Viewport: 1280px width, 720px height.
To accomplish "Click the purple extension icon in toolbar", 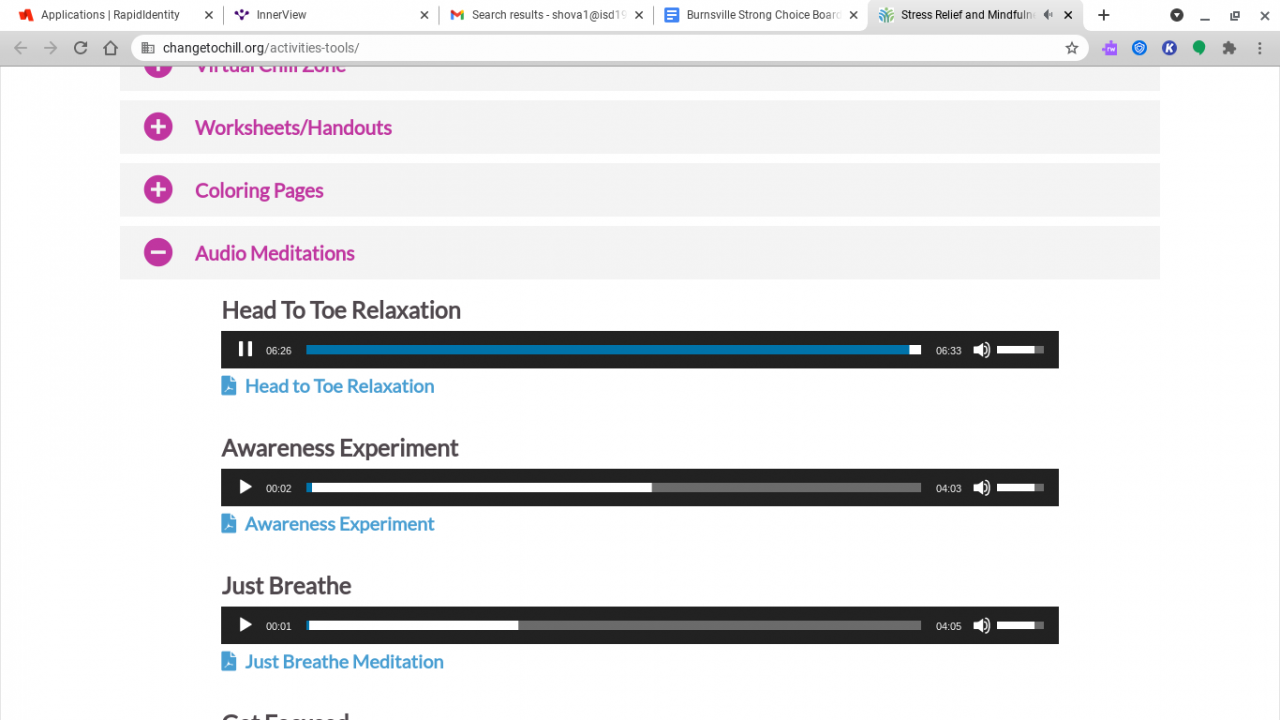I will click(x=1109, y=48).
